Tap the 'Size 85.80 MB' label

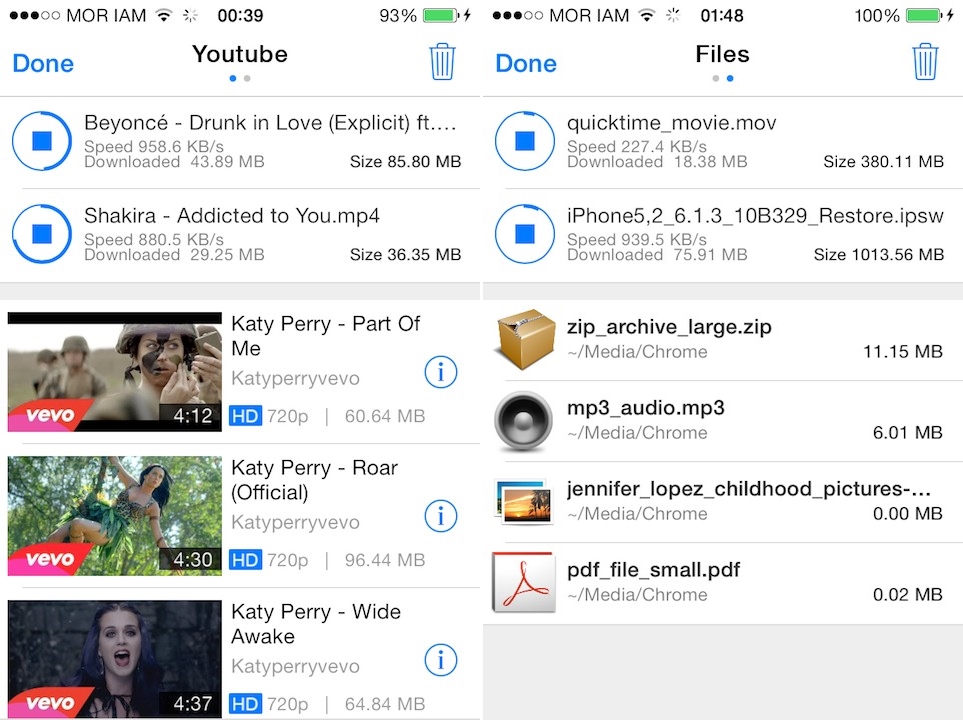pos(405,162)
